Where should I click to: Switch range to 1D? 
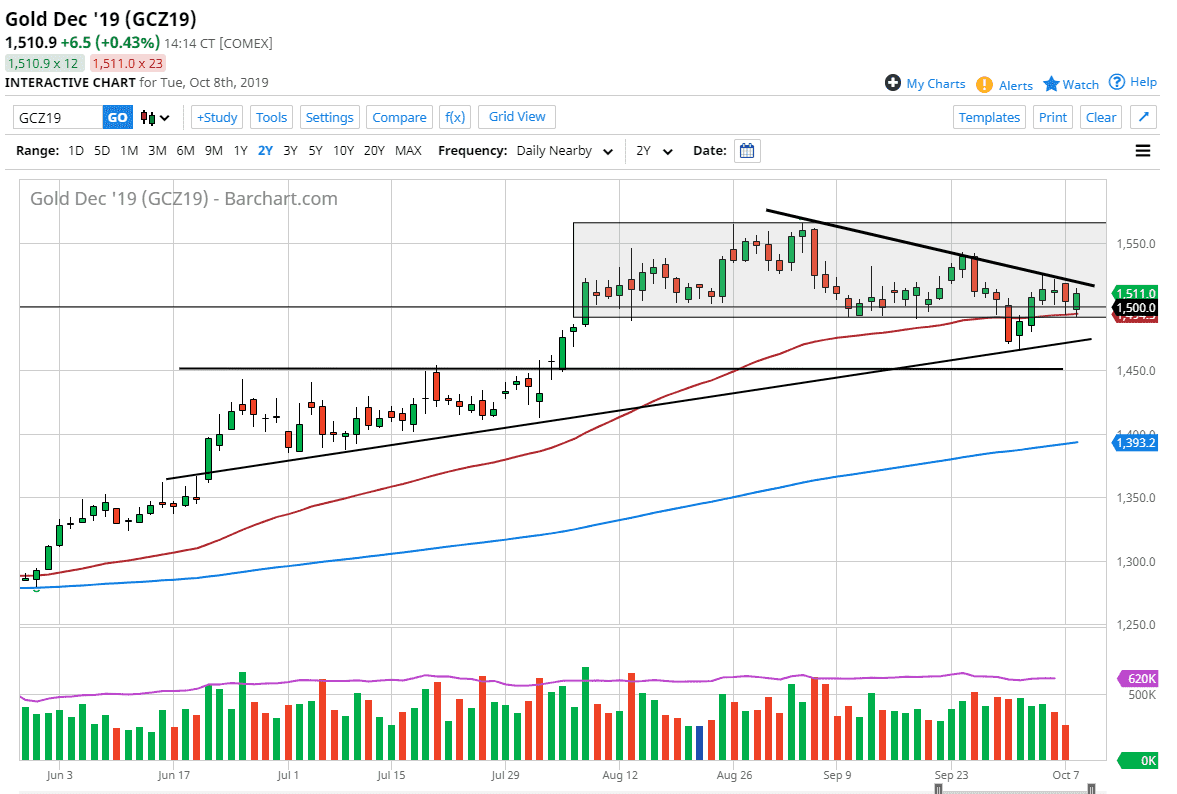(75, 150)
